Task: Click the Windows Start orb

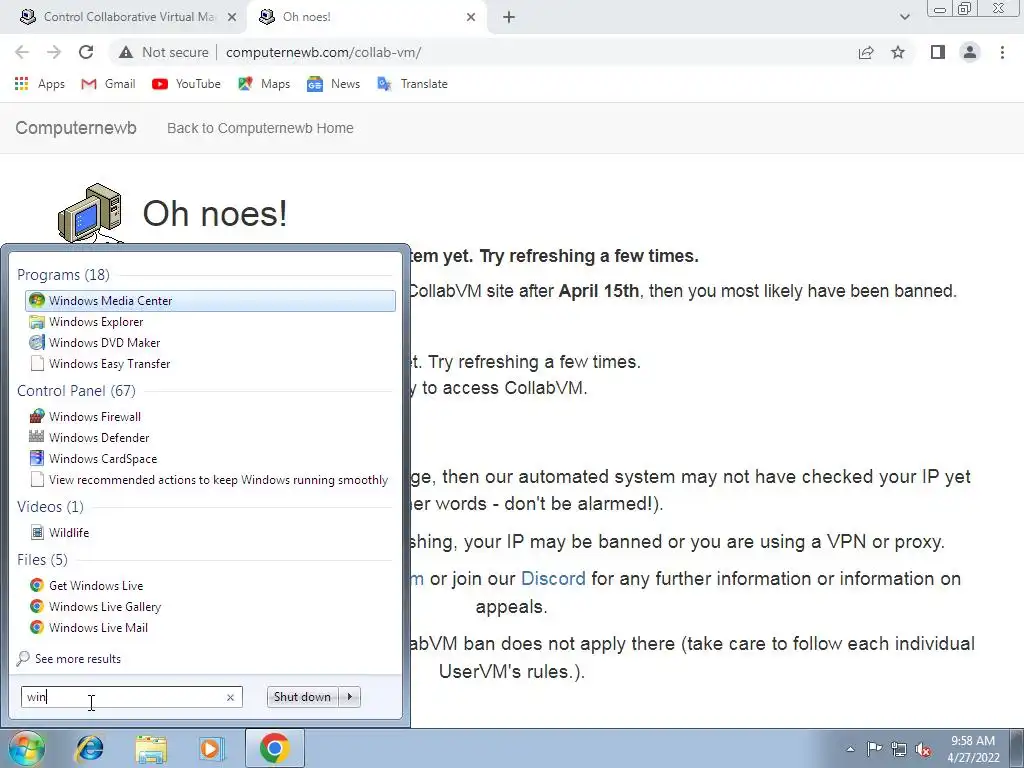Action: [26, 748]
